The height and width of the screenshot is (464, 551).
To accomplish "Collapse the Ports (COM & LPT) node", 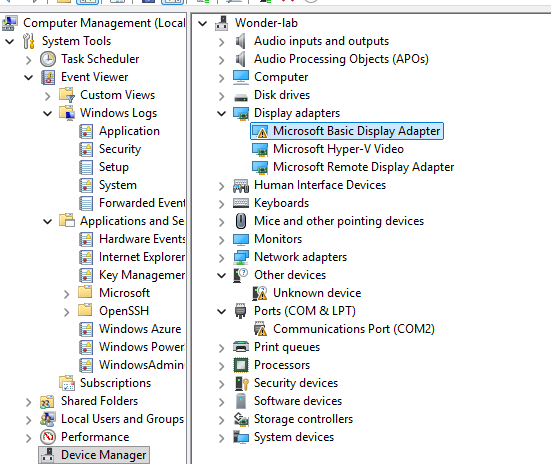I will [221, 311].
